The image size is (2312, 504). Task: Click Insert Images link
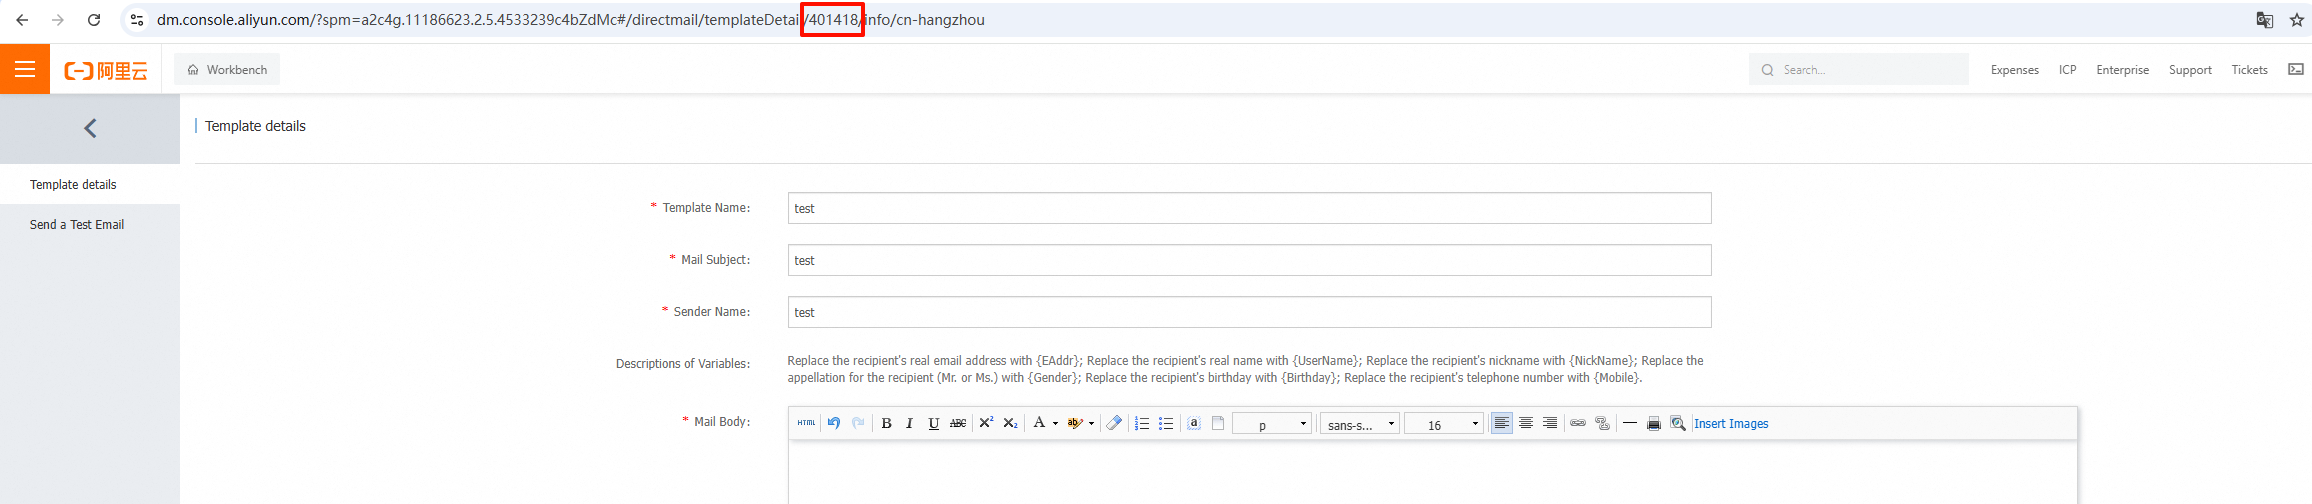click(x=1731, y=424)
